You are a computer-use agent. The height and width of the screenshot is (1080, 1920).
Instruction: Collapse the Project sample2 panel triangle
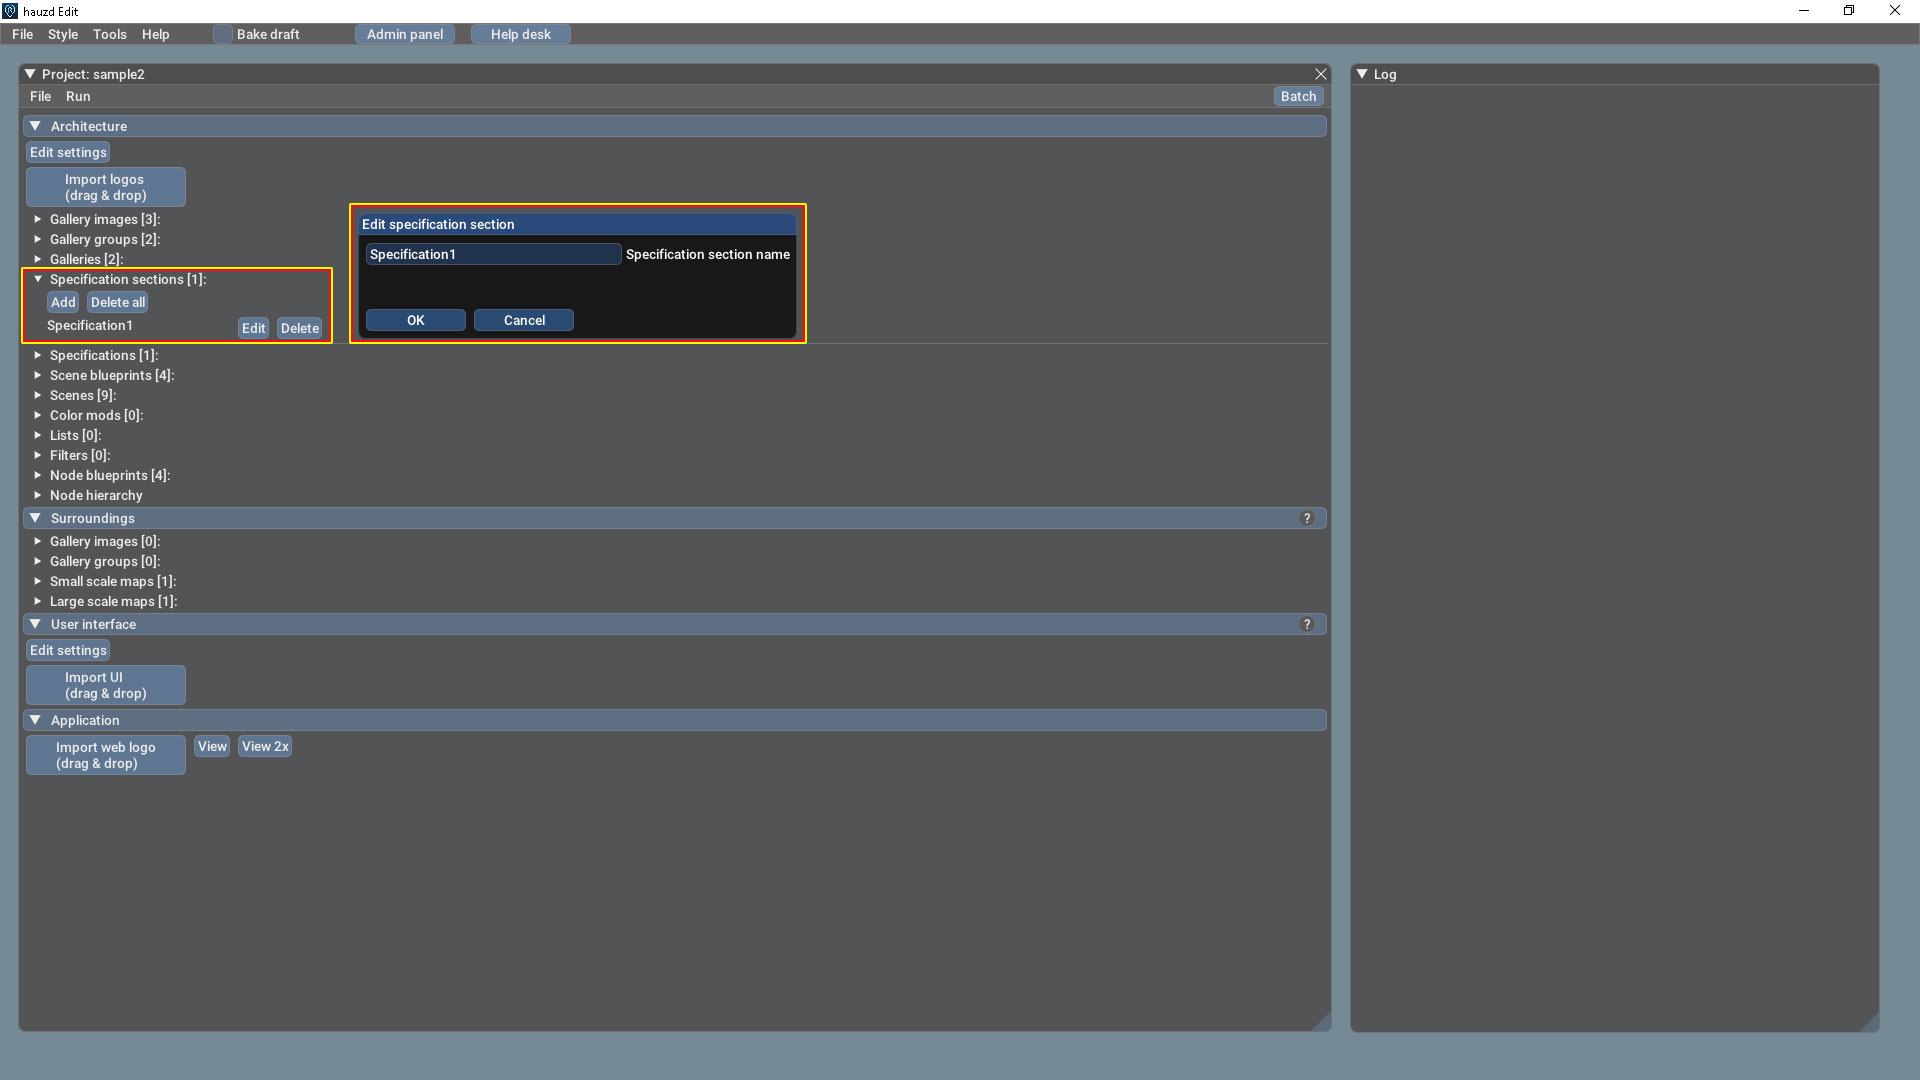click(30, 74)
